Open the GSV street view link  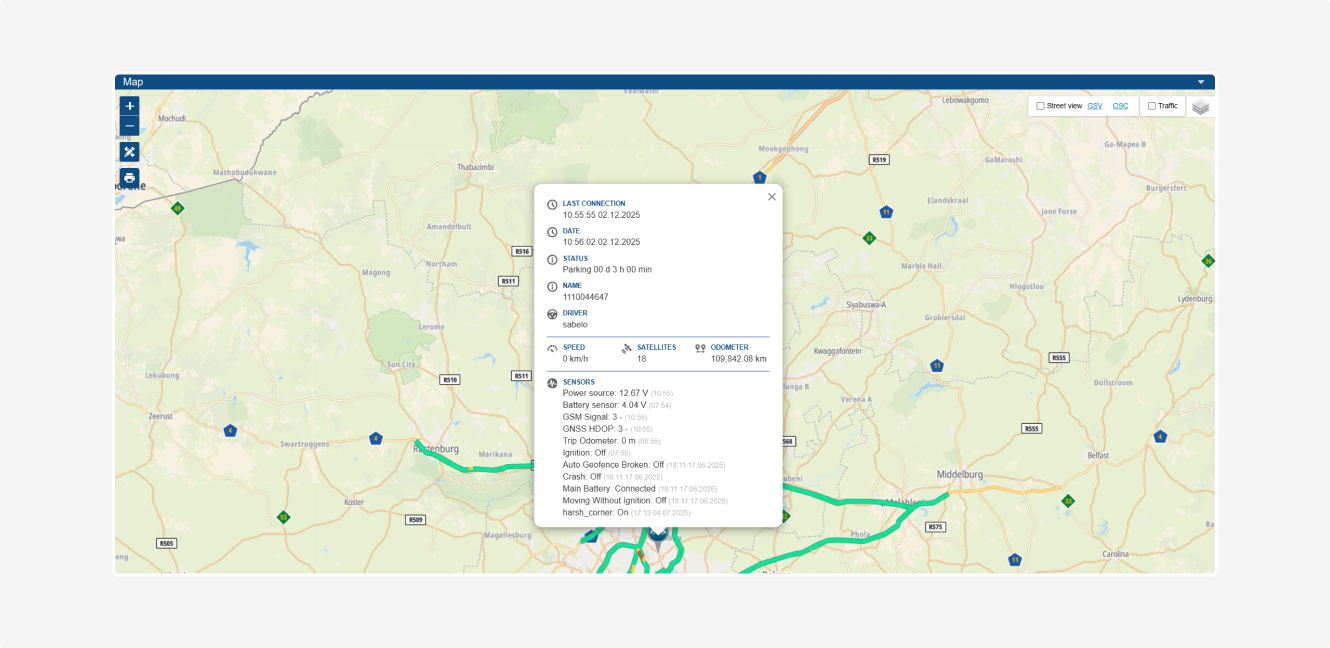point(1095,106)
